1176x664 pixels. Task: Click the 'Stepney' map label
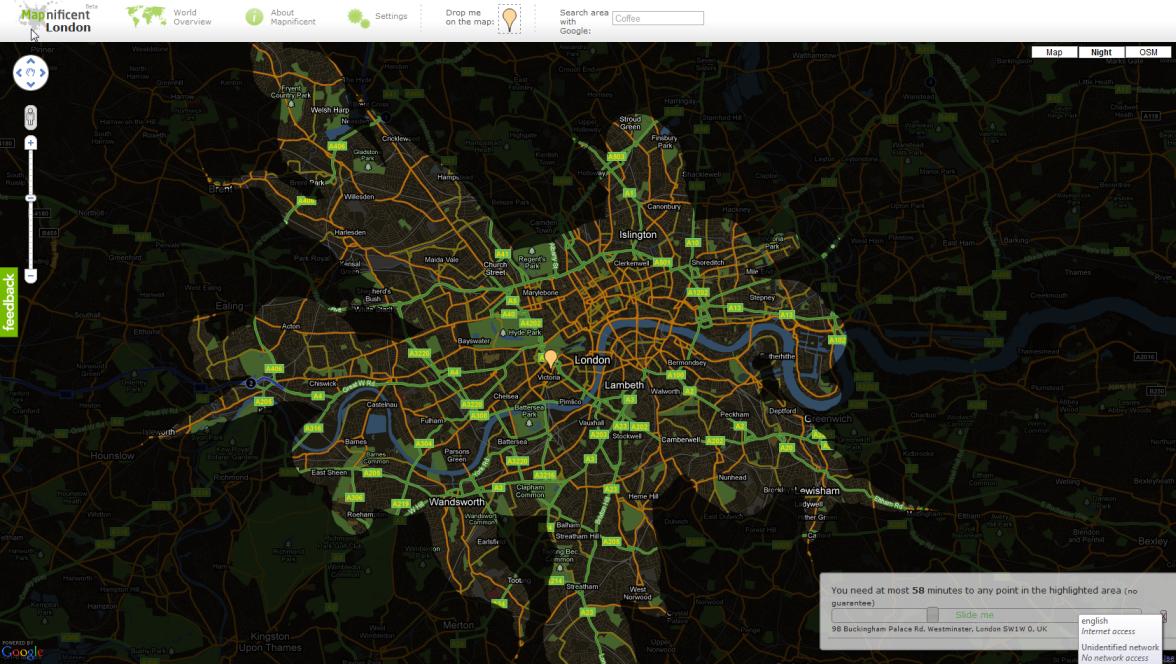point(762,298)
